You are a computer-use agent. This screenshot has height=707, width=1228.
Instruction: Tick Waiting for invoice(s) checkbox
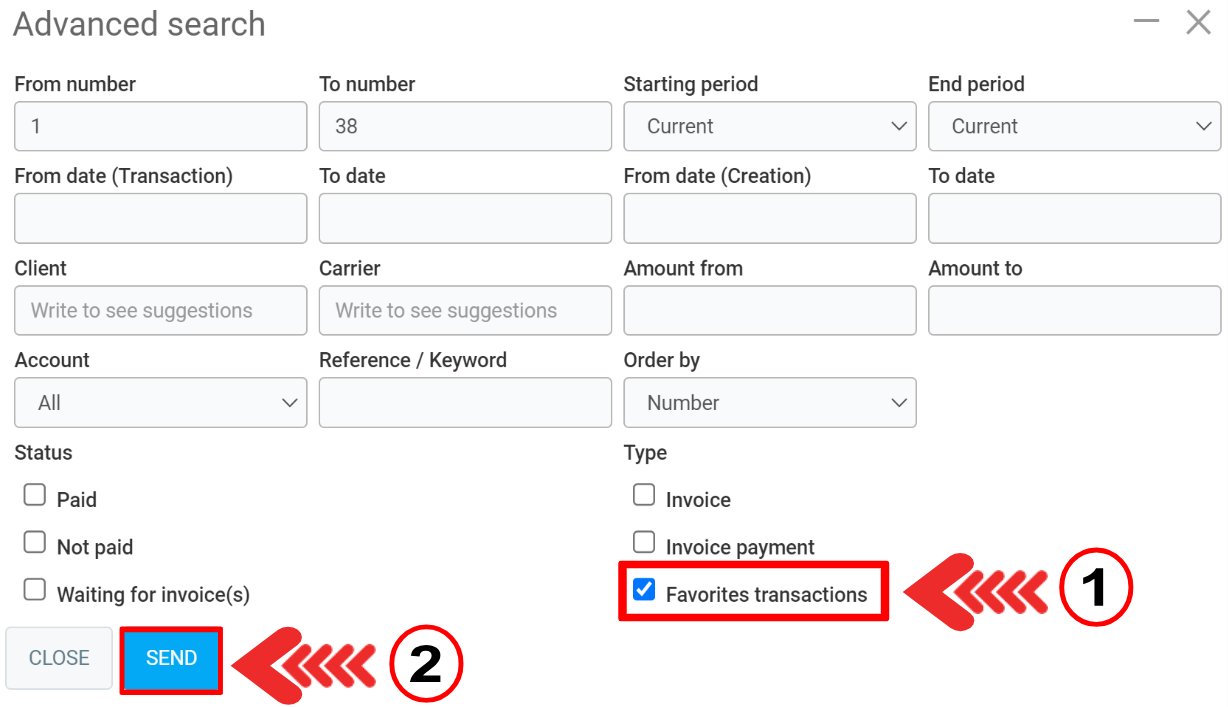pyautogui.click(x=35, y=590)
